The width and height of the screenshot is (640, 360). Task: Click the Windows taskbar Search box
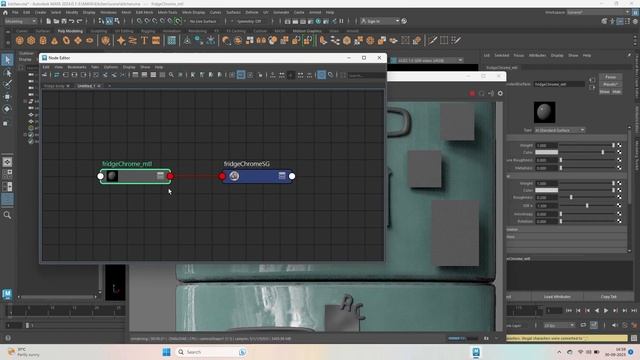point(211,352)
